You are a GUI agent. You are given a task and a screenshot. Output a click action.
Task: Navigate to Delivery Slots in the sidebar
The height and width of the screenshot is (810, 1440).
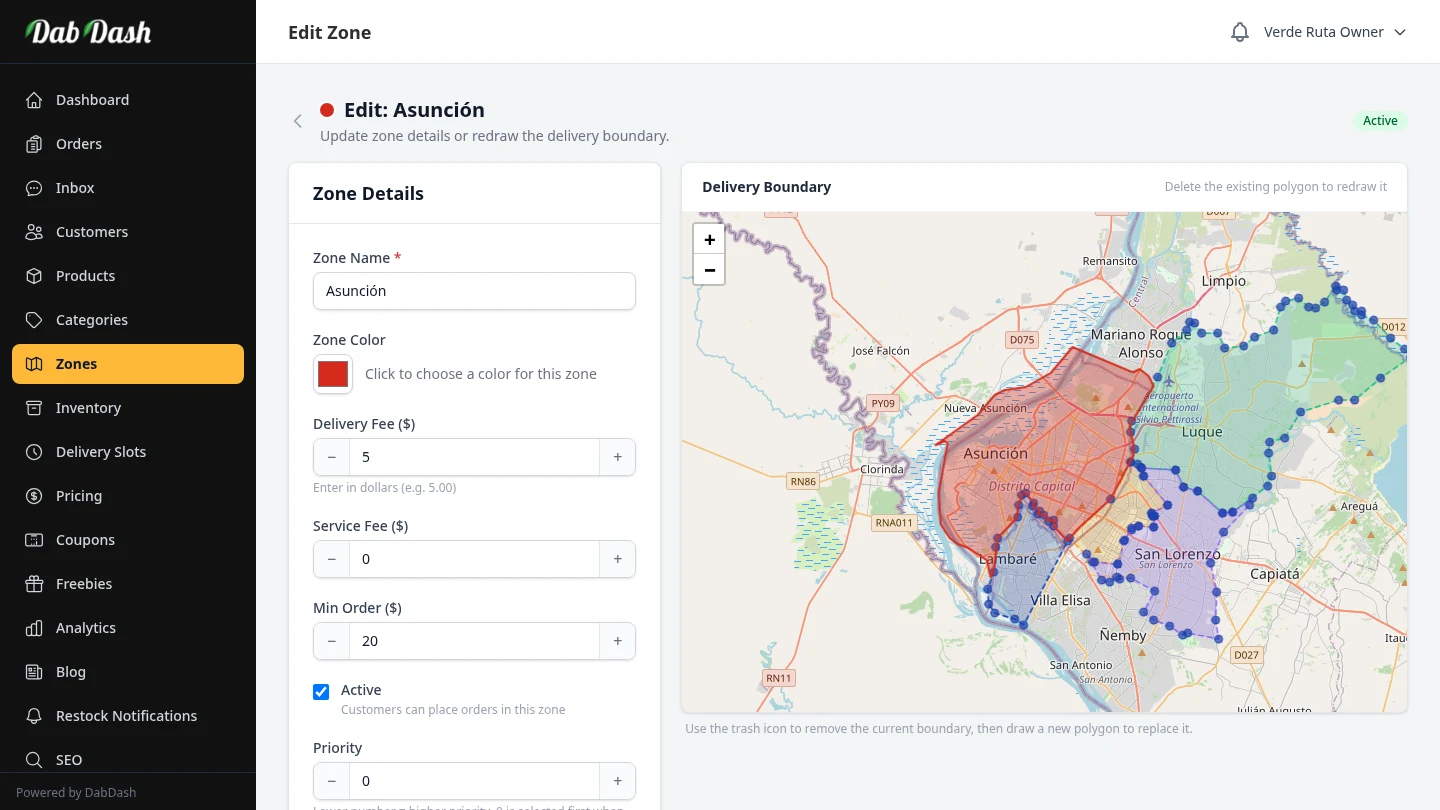pos(101,452)
